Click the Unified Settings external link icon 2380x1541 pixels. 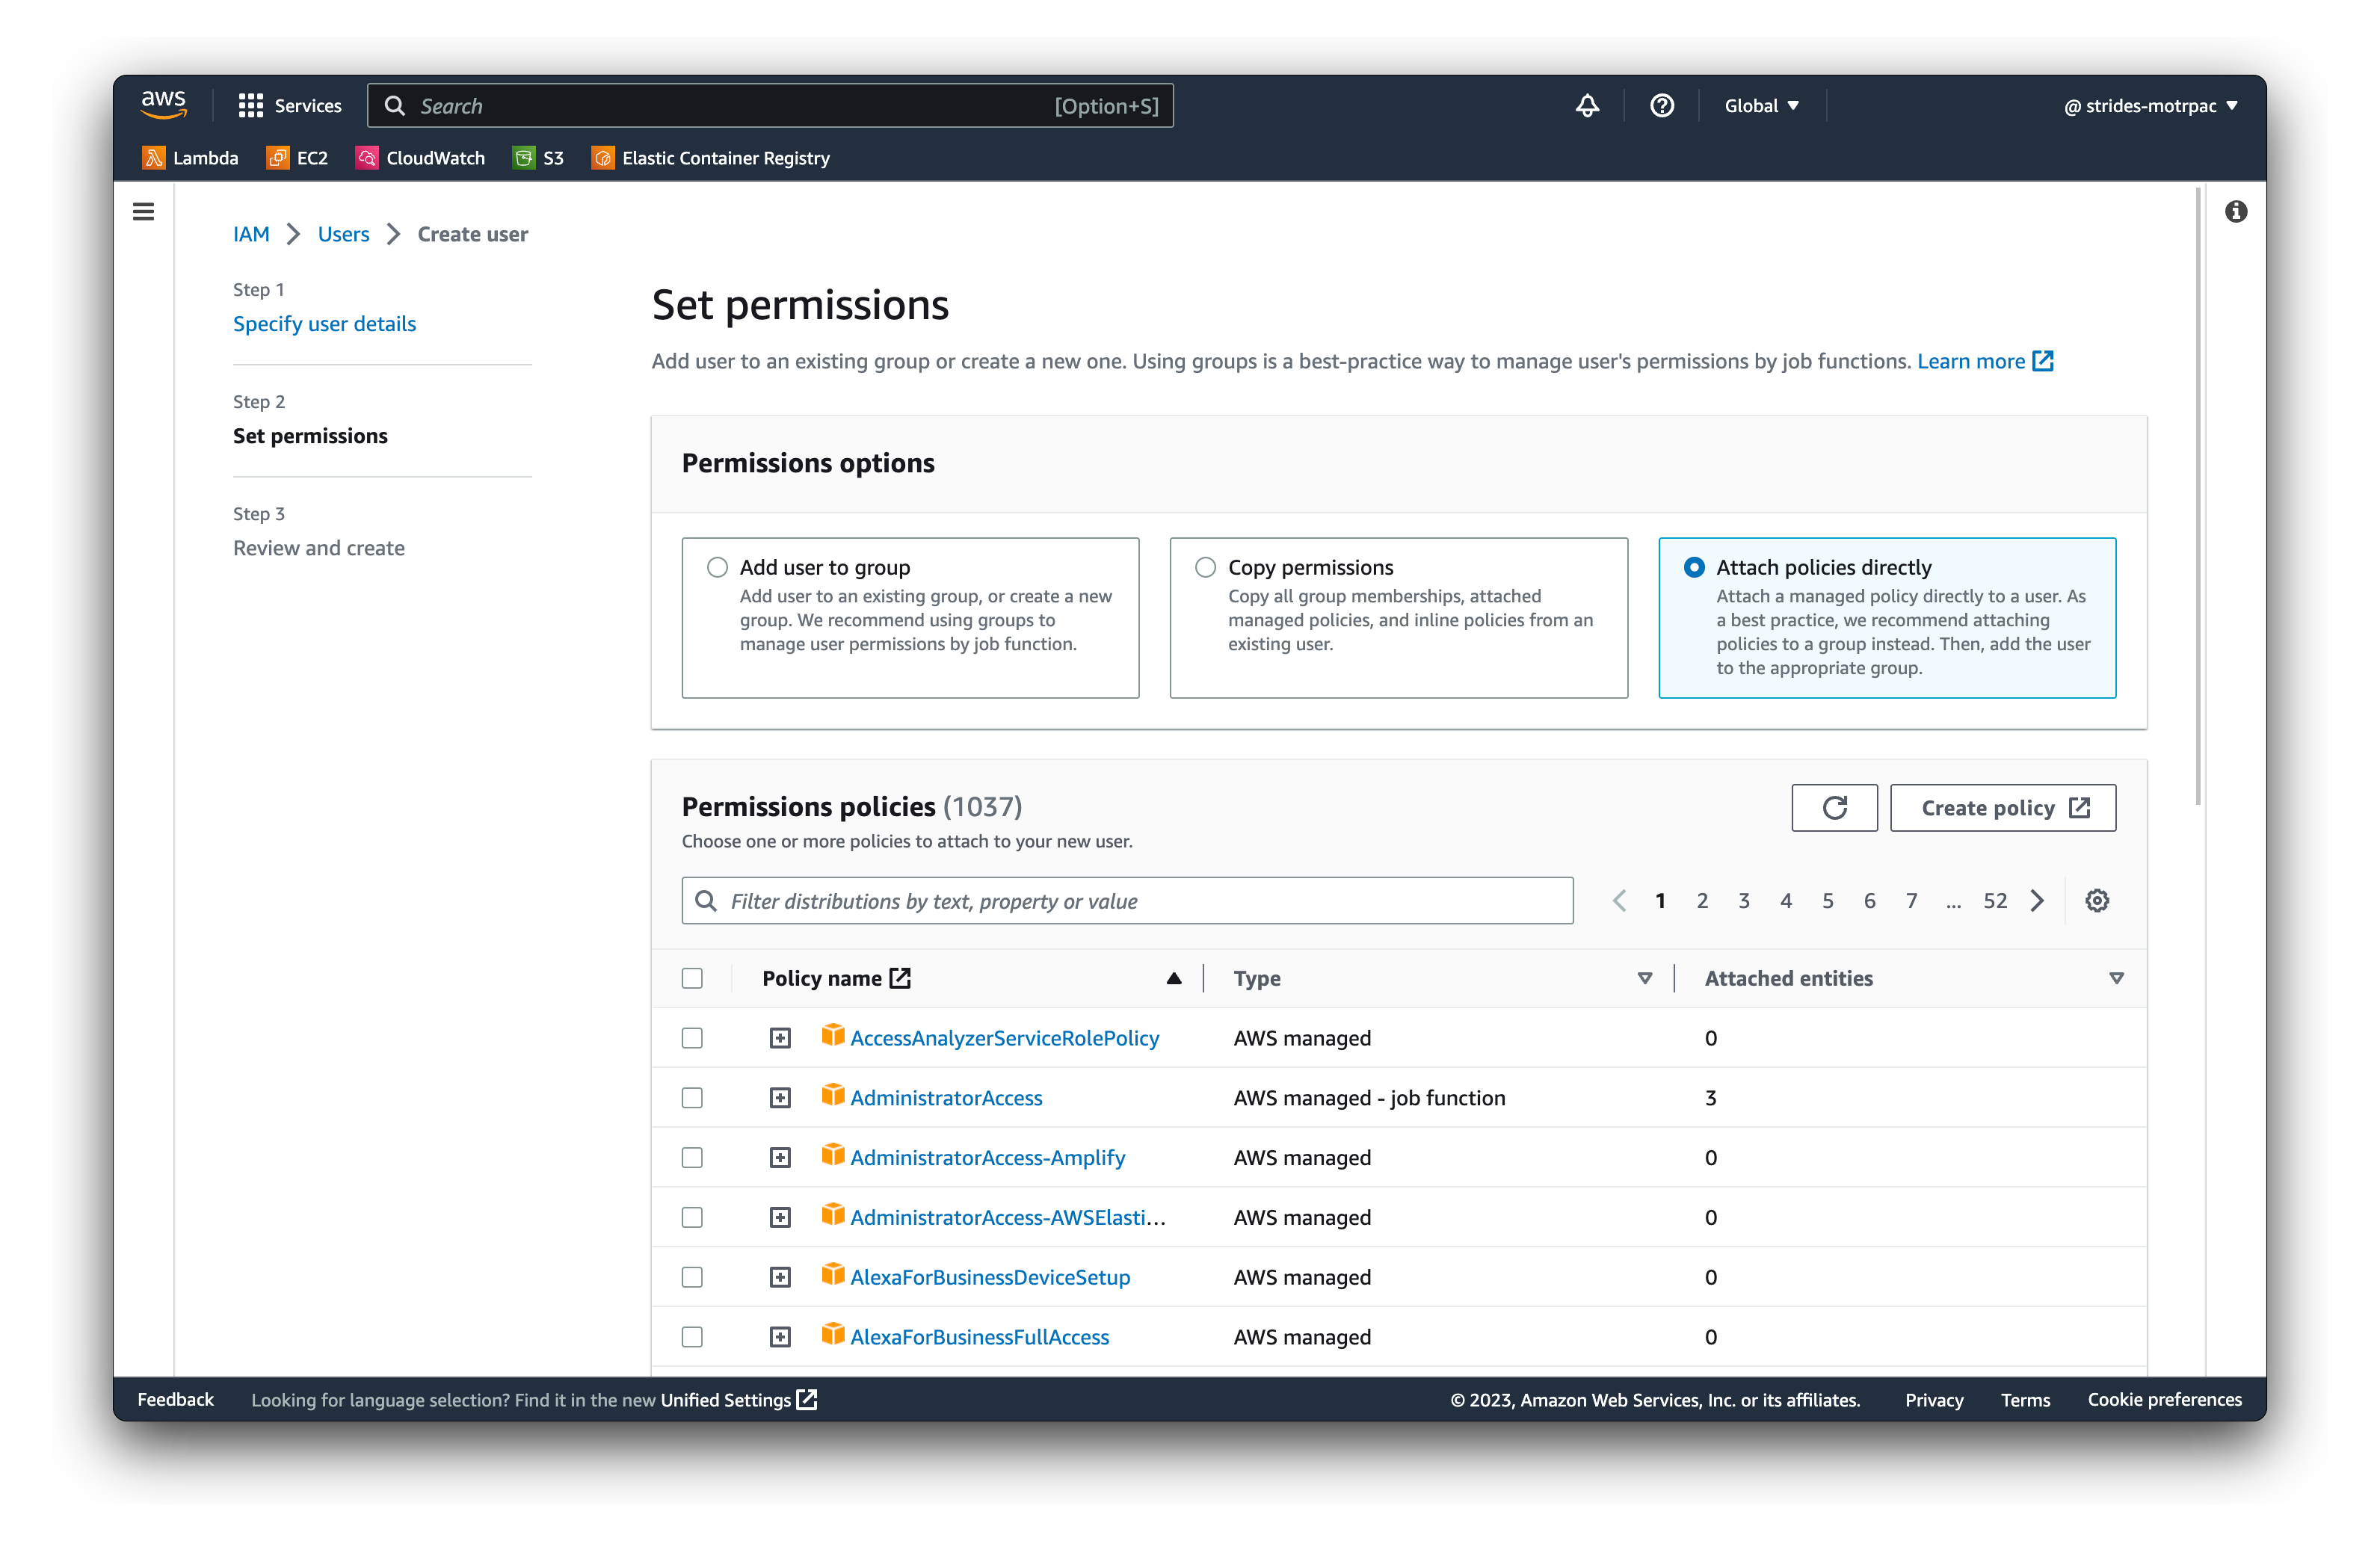click(807, 1400)
